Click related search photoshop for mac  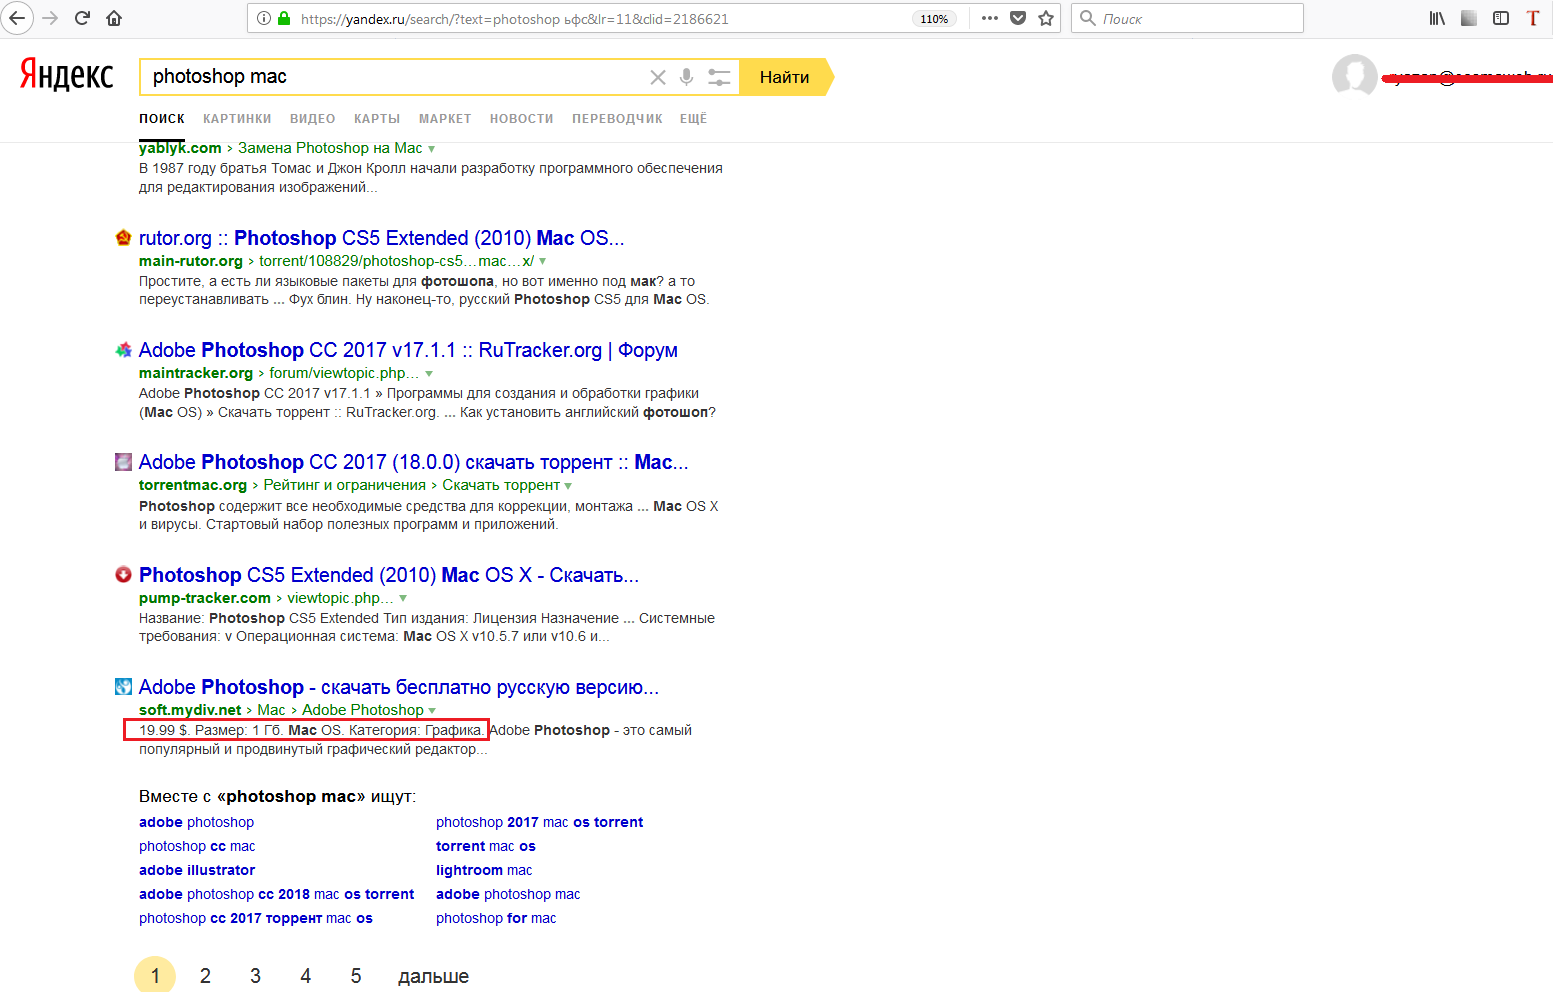pos(496,918)
